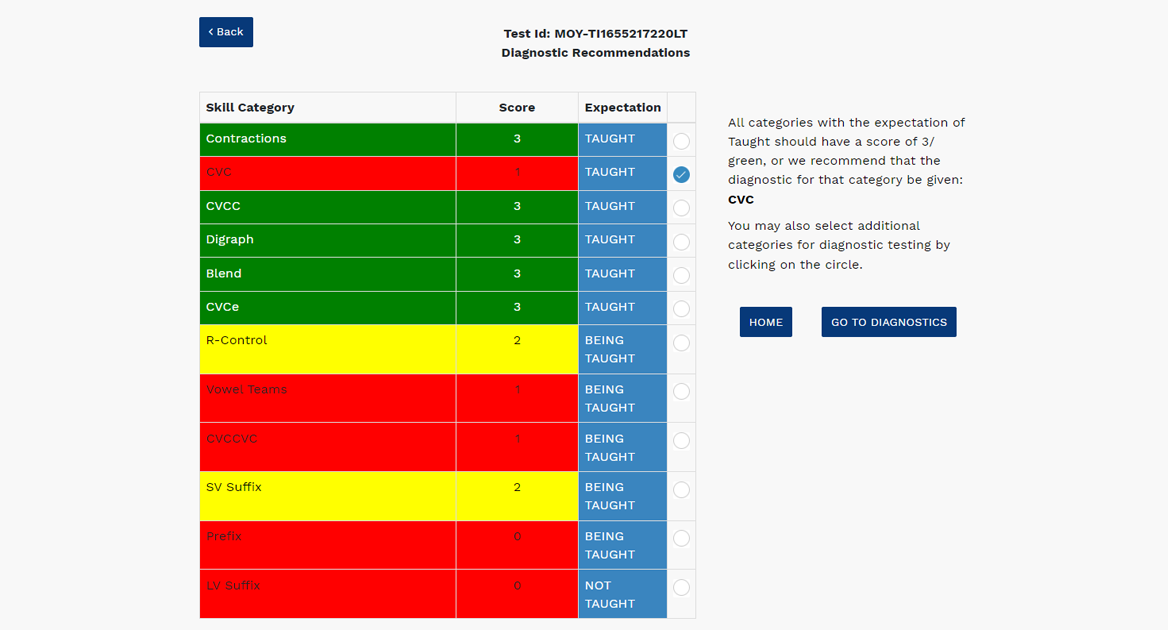Check the CVCCVC row circle

[x=681, y=440]
